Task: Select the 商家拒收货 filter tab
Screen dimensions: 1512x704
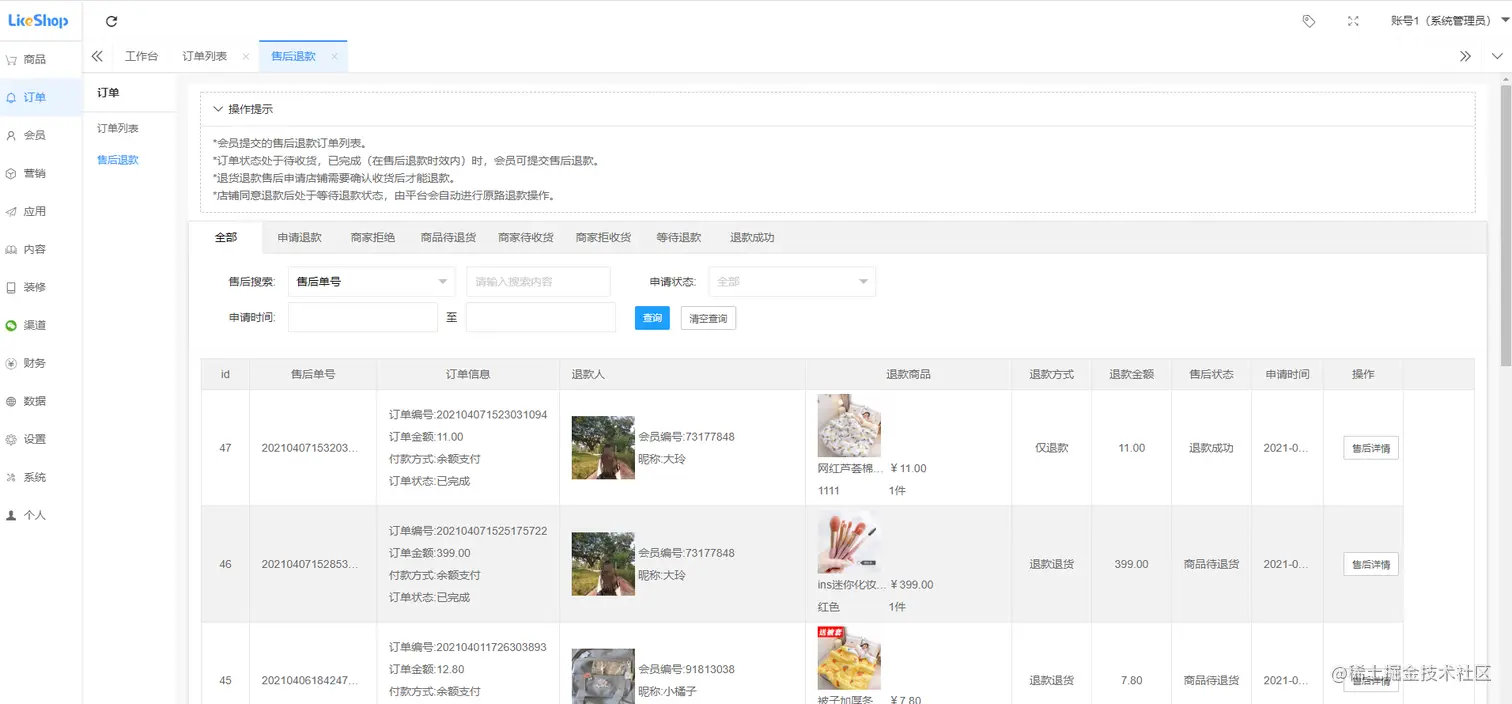Action: click(603, 238)
